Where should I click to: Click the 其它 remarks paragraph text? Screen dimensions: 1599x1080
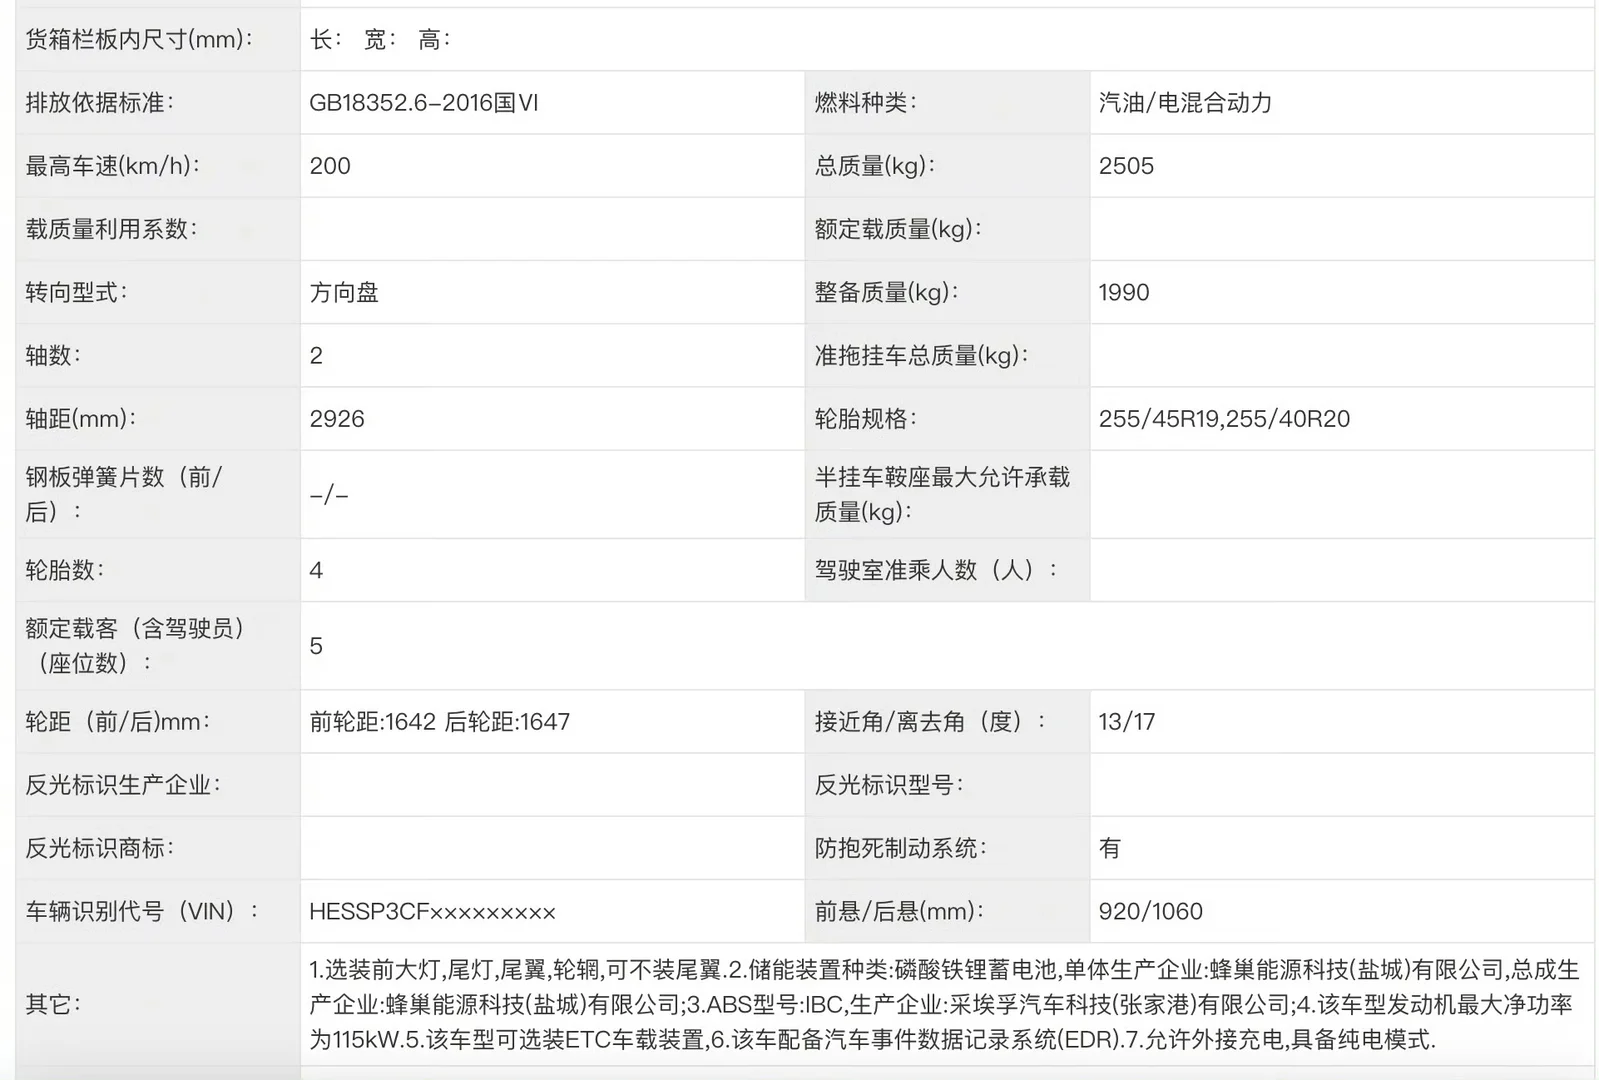pos(944,1004)
